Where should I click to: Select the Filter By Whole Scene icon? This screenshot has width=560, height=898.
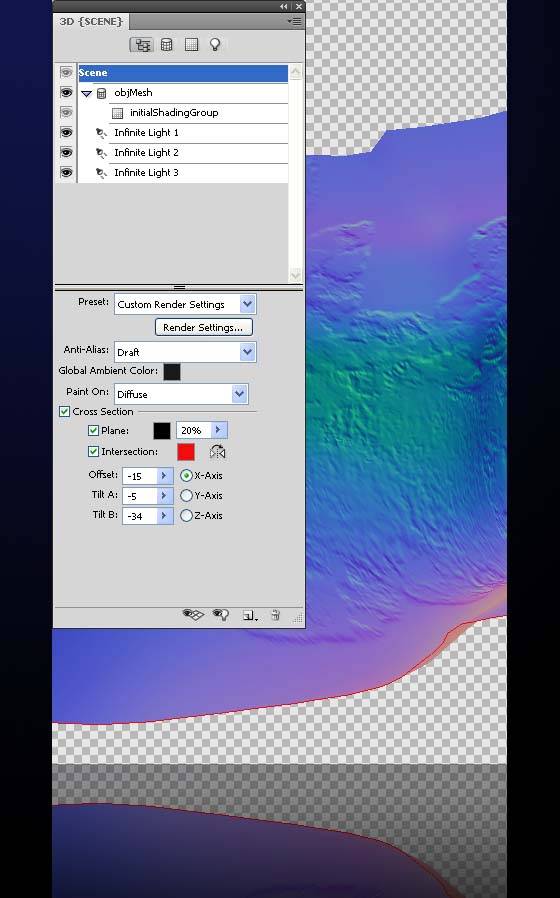pos(141,45)
